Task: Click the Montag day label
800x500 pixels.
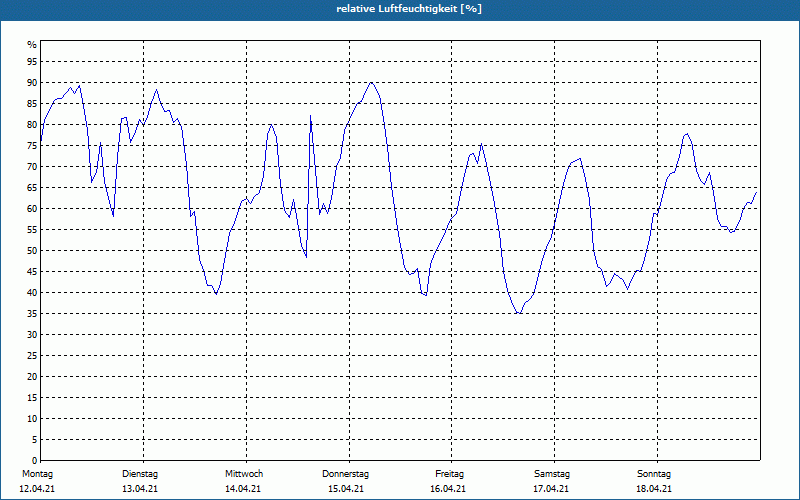Action: click(x=37, y=474)
